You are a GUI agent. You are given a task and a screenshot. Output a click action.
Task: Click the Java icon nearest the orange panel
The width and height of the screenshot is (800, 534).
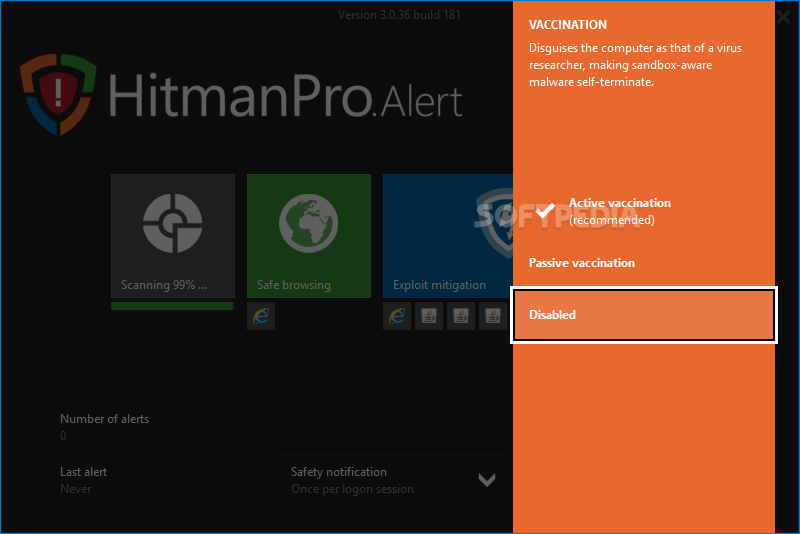pos(493,316)
